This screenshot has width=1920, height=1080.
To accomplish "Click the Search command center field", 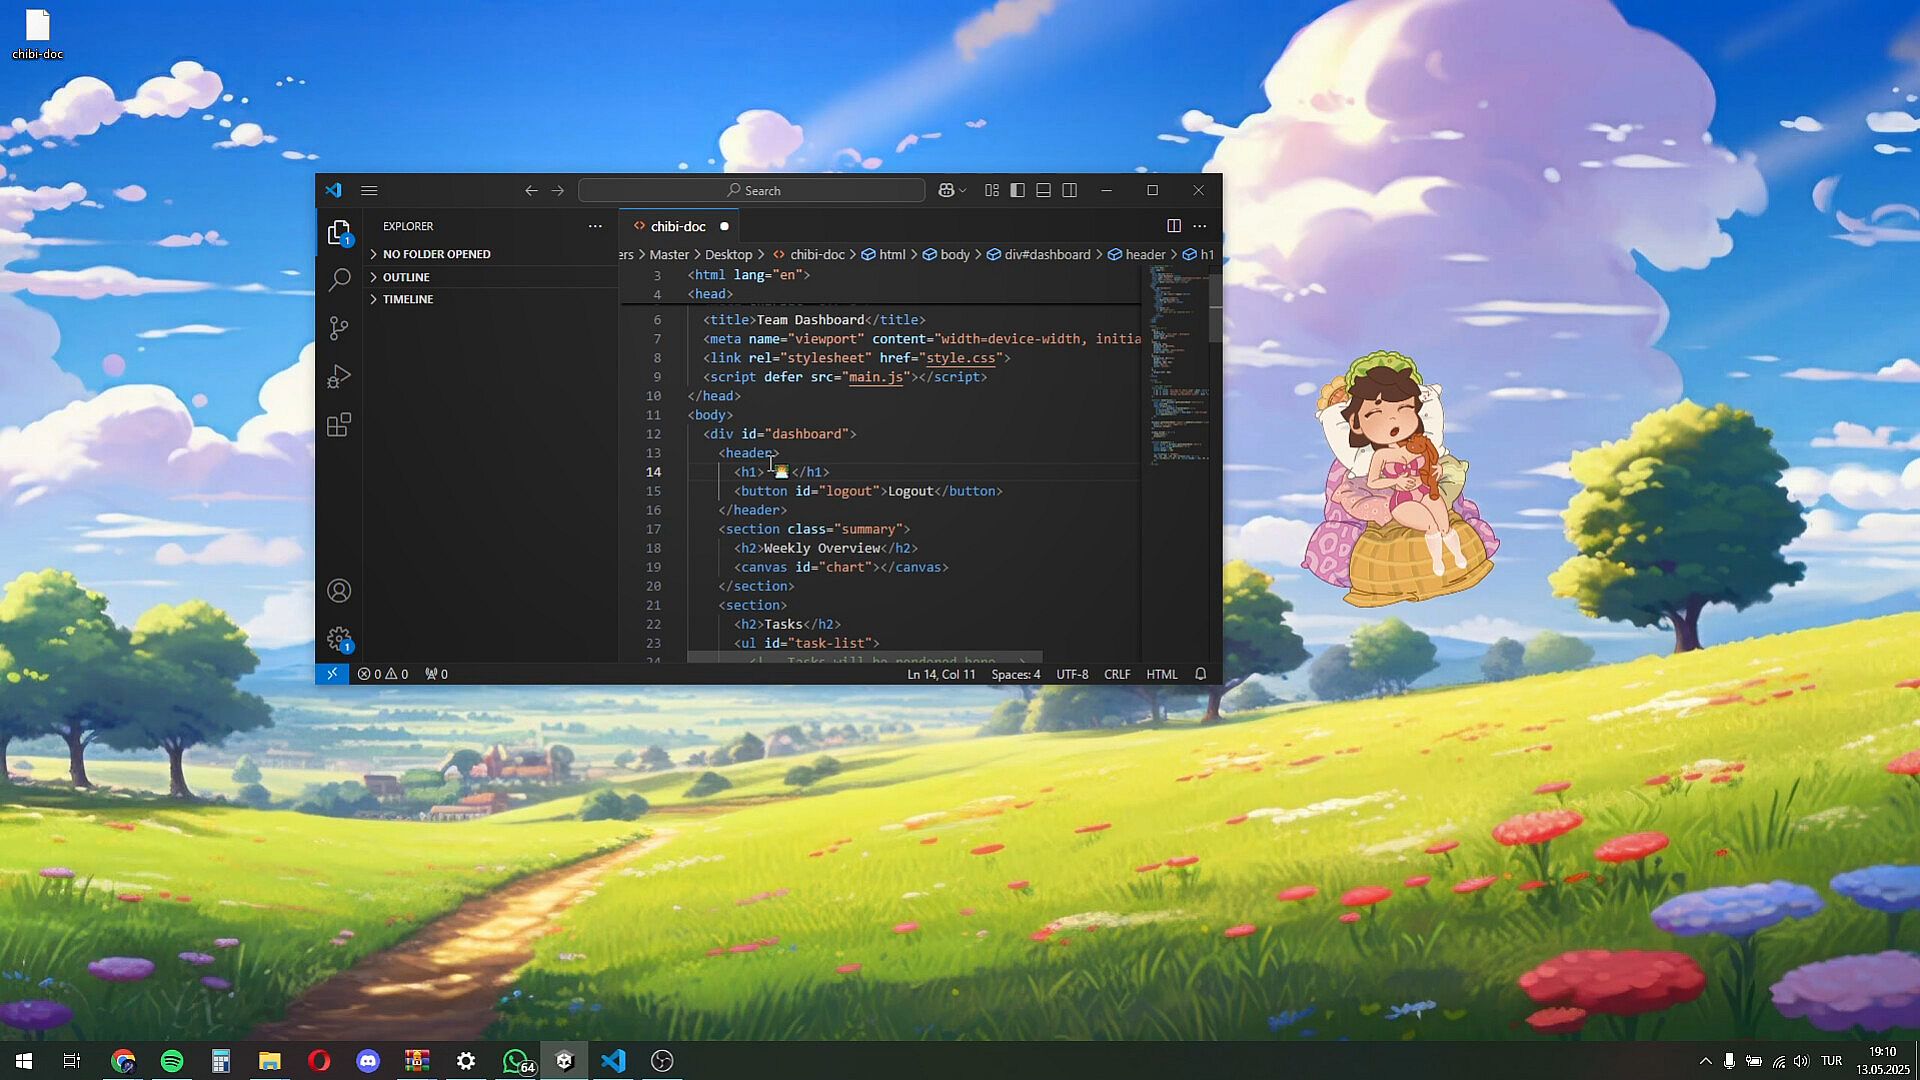I will pos(752,190).
